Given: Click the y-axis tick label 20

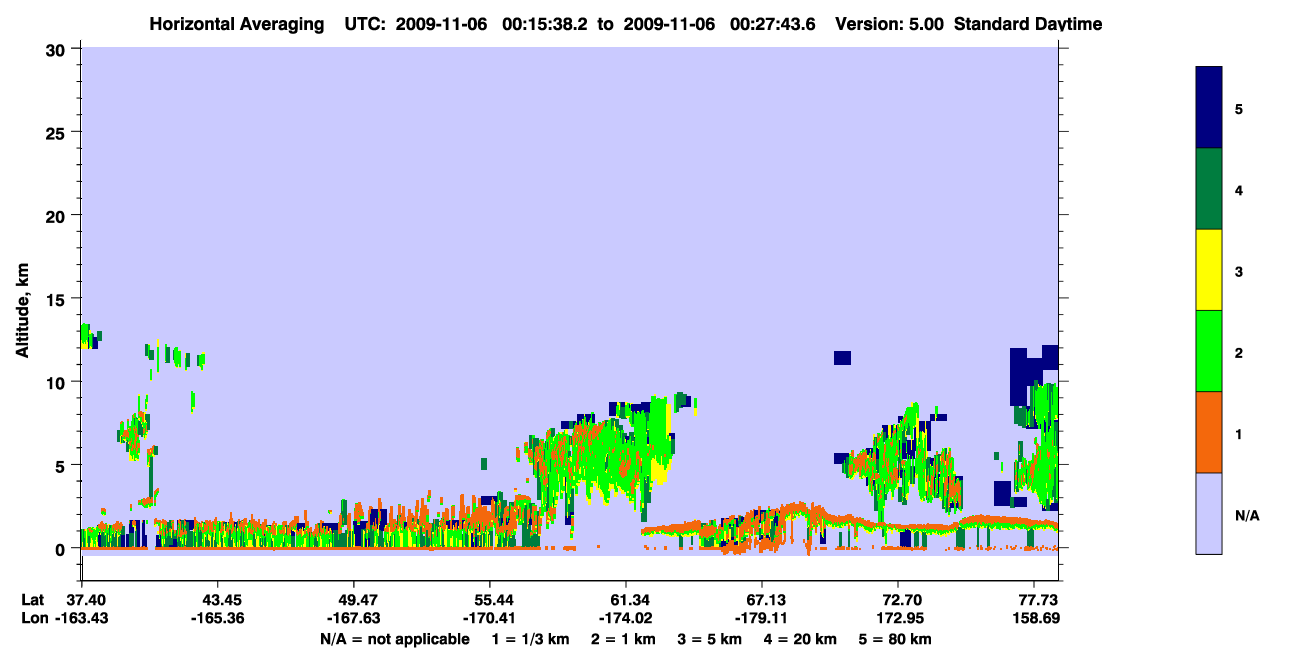Looking at the screenshot, I should [x=58, y=216].
